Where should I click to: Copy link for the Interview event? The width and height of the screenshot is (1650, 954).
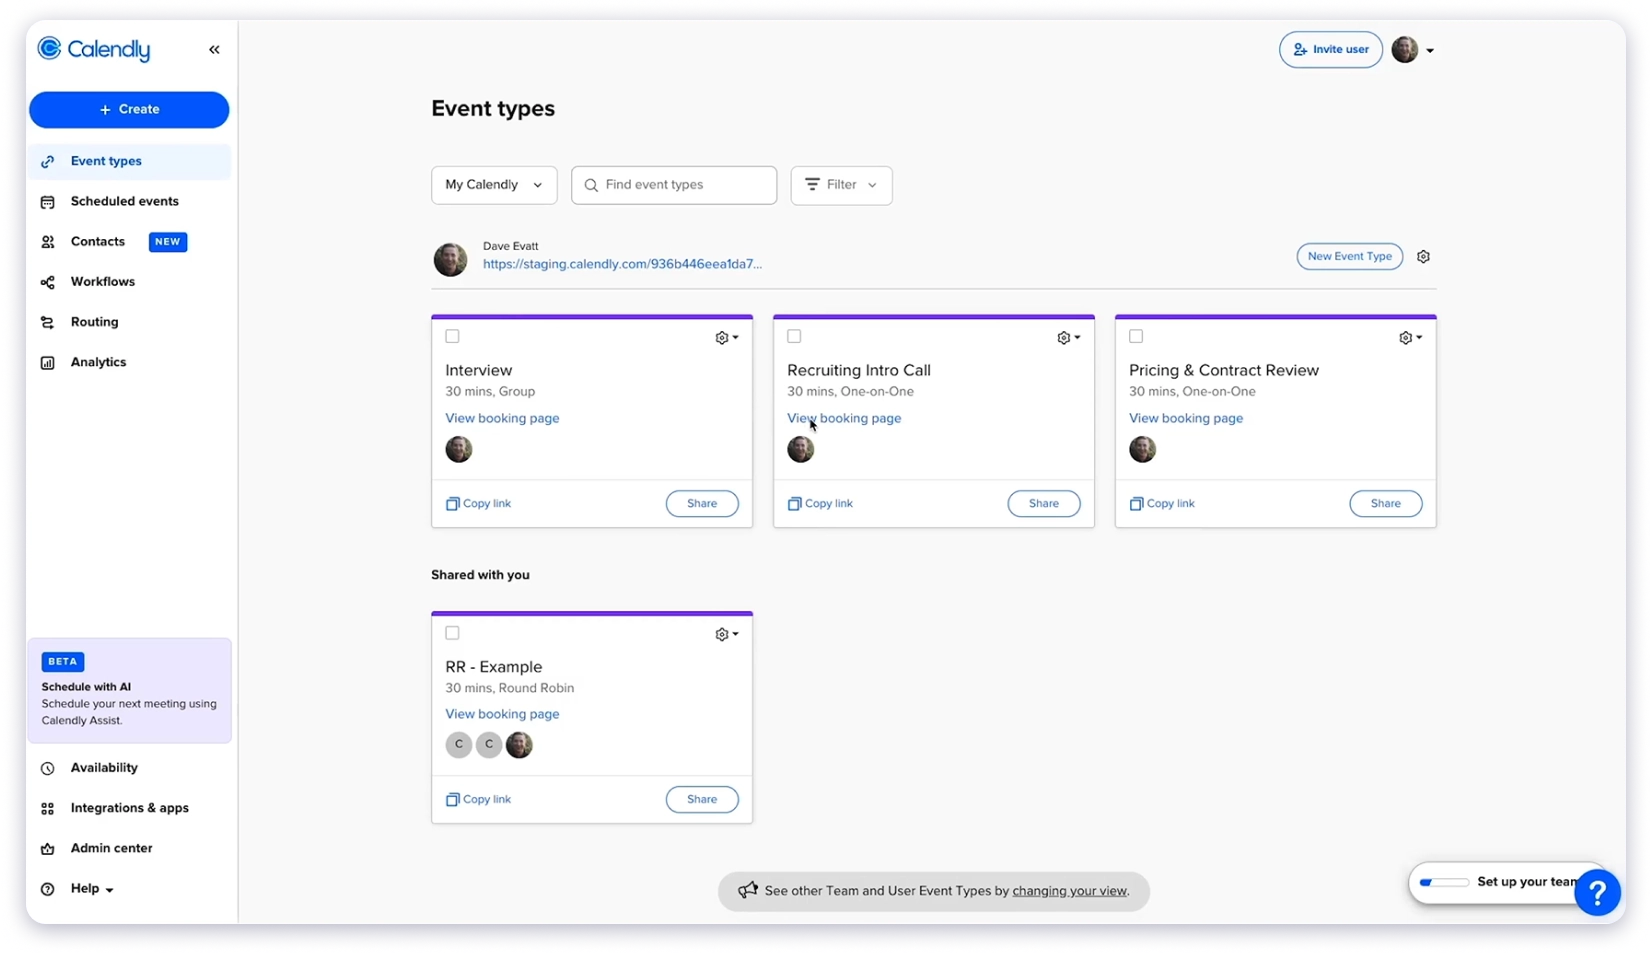478,504
